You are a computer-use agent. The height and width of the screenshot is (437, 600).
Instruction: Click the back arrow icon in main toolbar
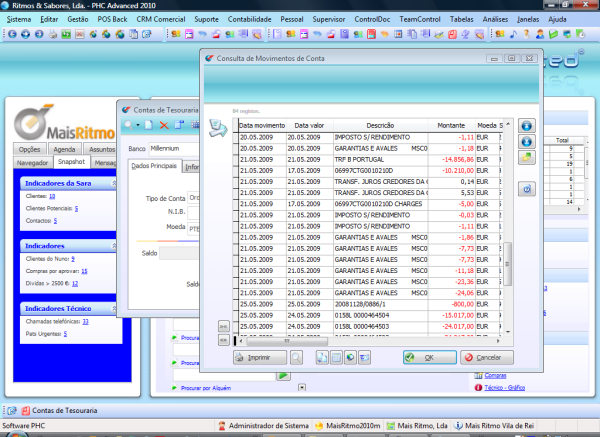[12, 34]
